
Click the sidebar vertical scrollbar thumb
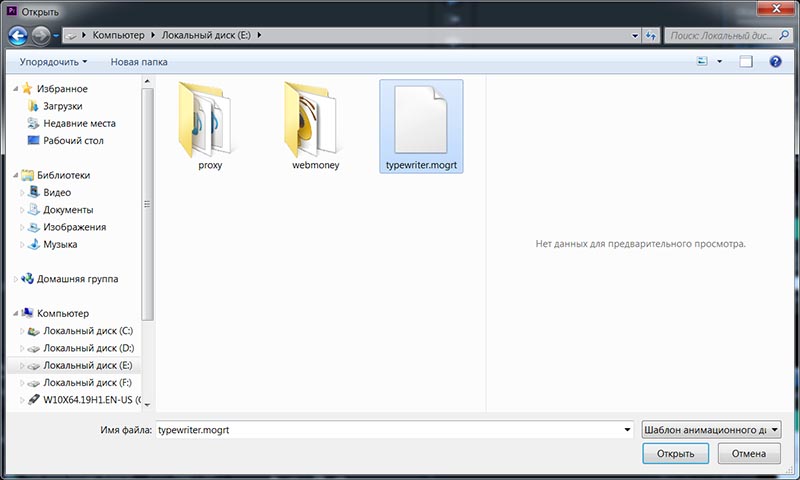coord(147,204)
